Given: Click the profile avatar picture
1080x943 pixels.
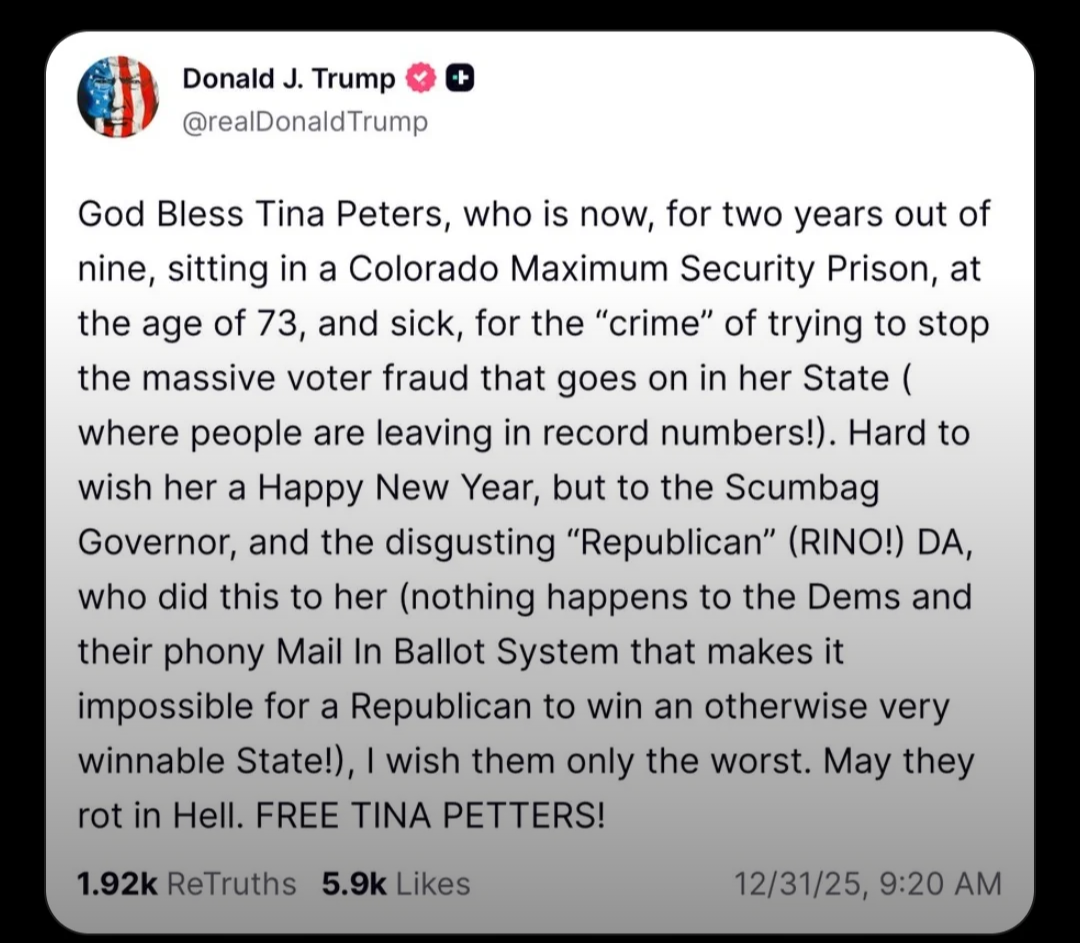Looking at the screenshot, I should (x=118, y=96).
